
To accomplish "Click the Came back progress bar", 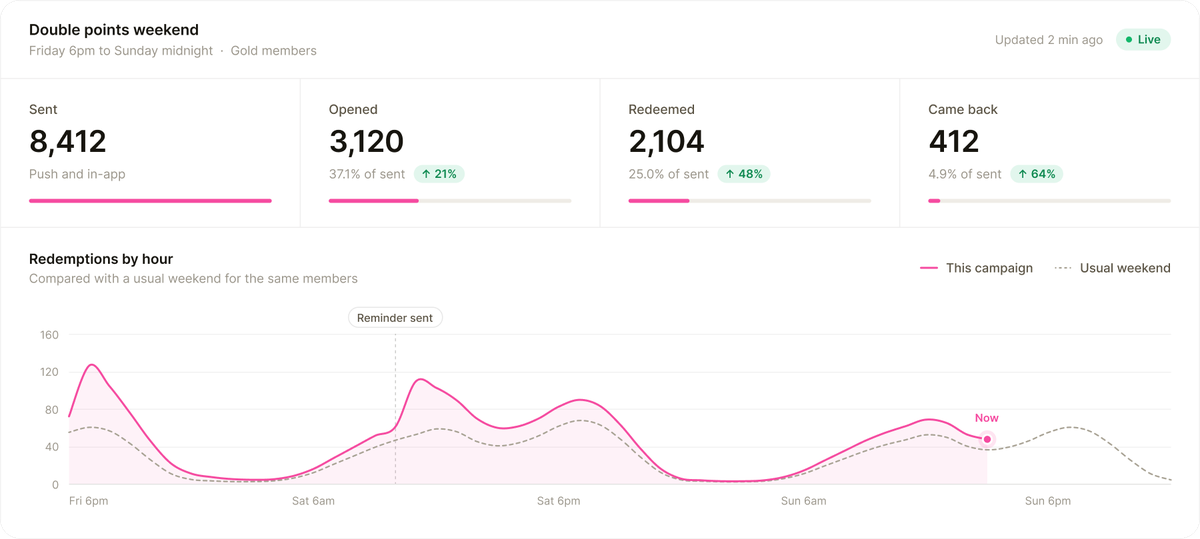I will click(x=1050, y=201).
